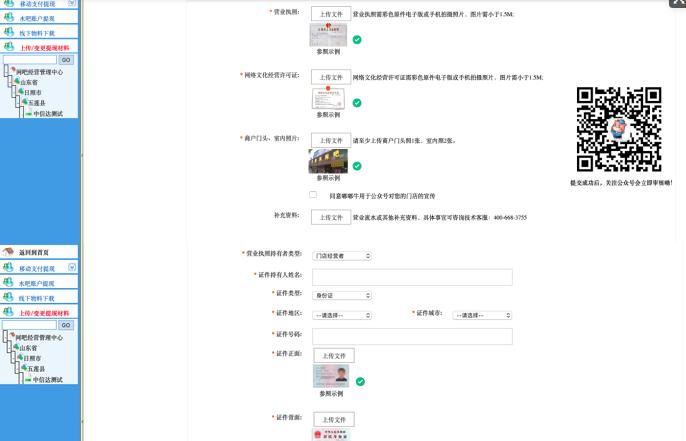This screenshot has height=441, width=686.
Task: Click the green checkmark next to the 网络文化经营许可证 thumbnail
Action: pos(357,103)
